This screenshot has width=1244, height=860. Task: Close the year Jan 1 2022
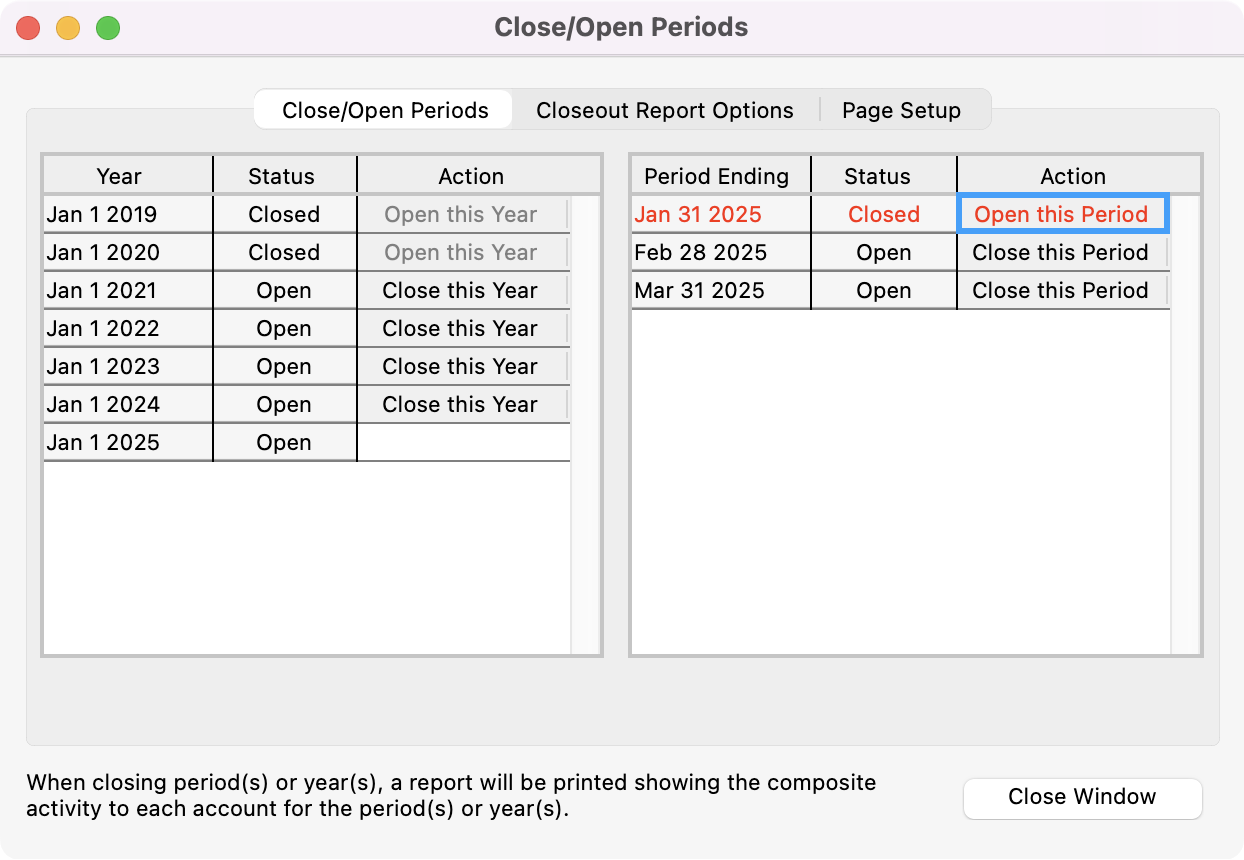click(460, 329)
